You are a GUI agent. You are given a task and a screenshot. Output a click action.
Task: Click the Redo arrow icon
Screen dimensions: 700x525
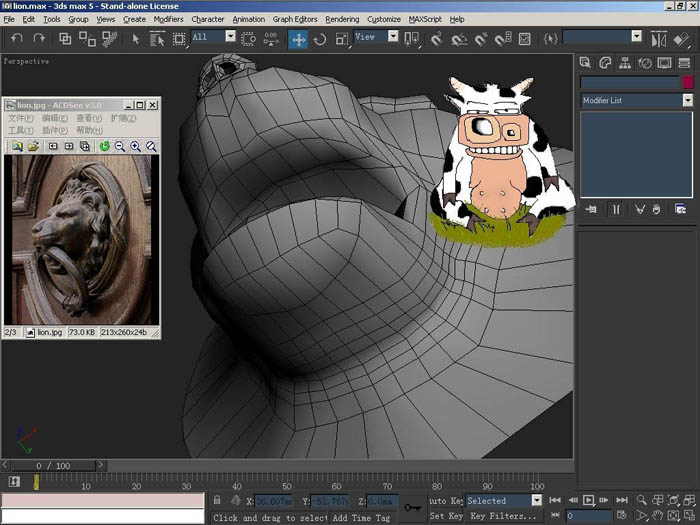(39, 38)
